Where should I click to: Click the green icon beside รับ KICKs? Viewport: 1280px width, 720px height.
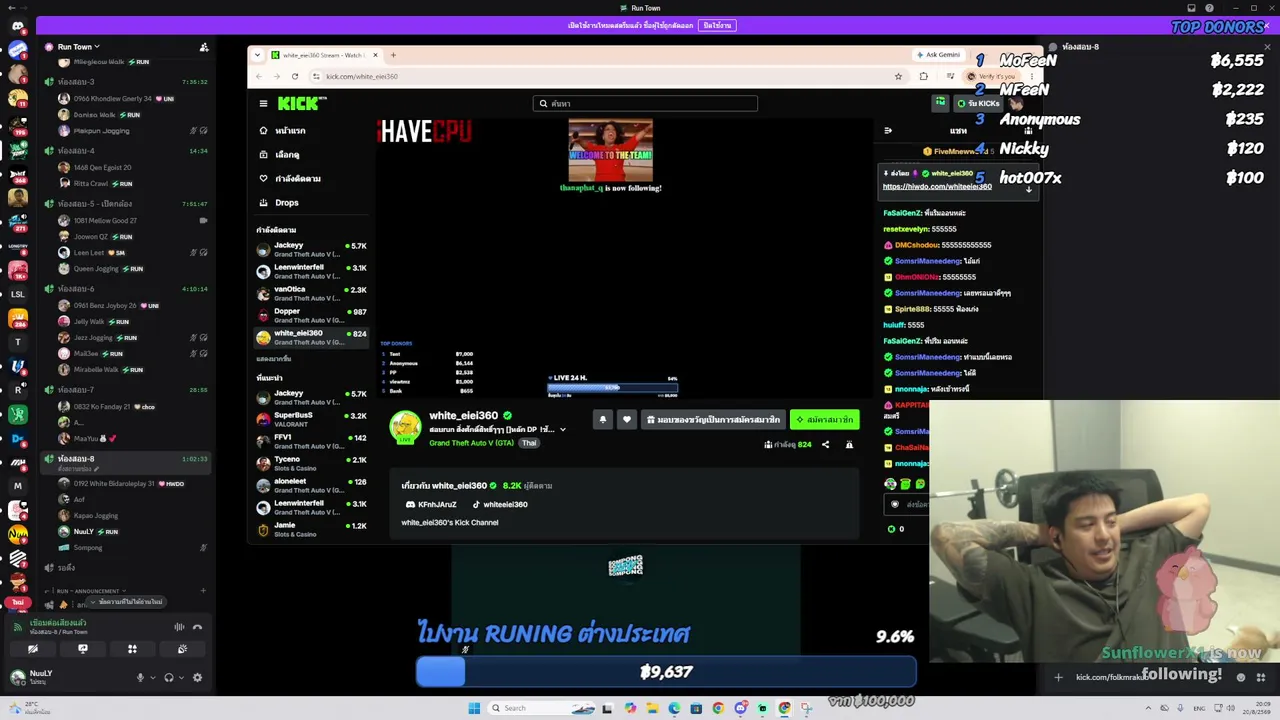pos(940,103)
